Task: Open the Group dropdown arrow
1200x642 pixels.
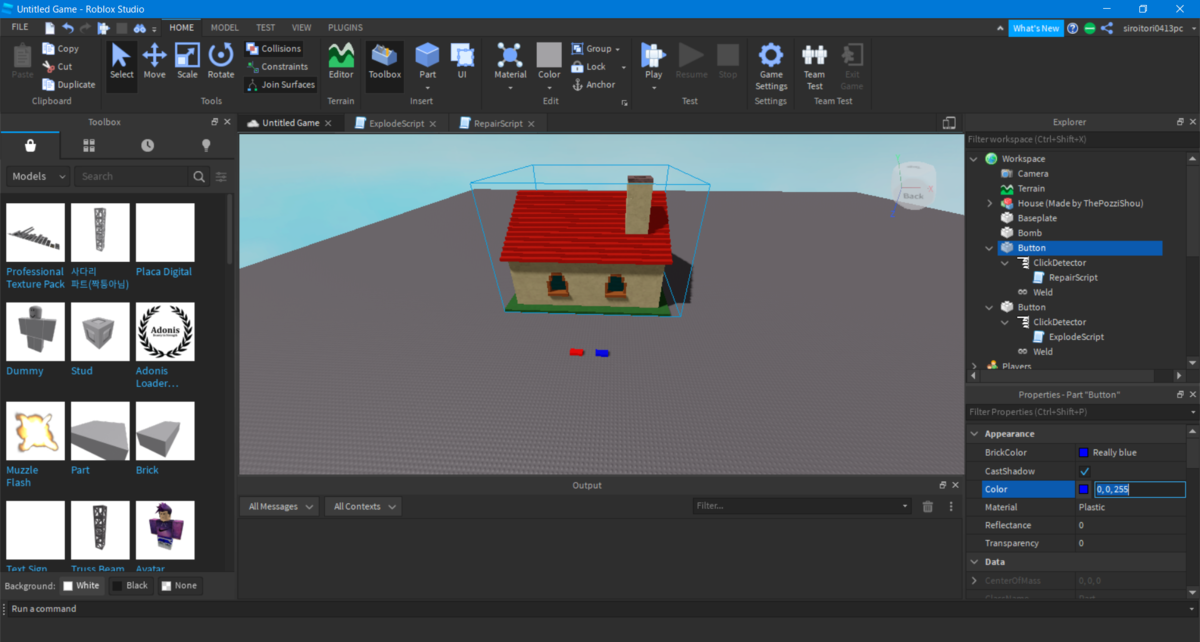Action: 617,48
